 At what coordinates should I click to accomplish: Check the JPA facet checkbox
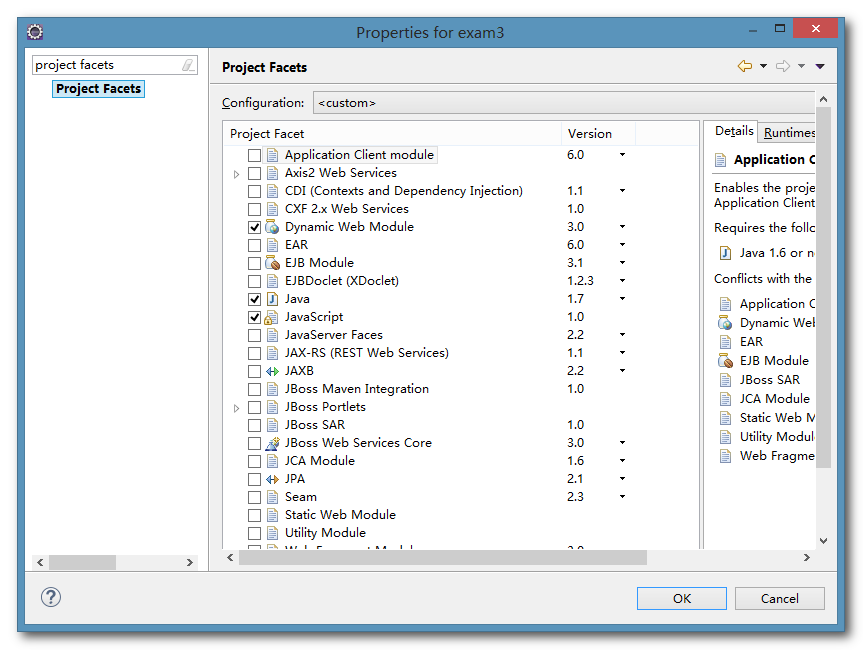(x=254, y=479)
